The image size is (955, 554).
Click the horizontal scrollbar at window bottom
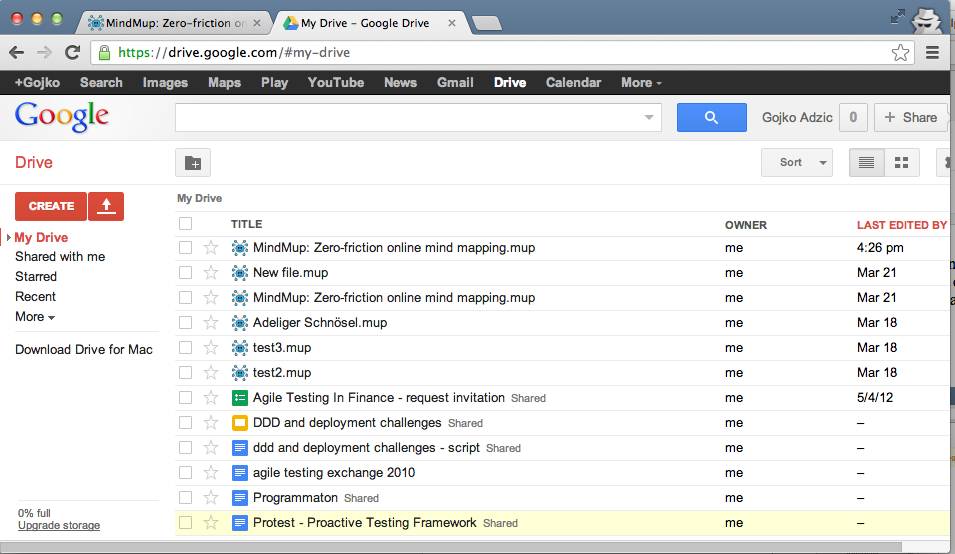pyautogui.click(x=451, y=546)
